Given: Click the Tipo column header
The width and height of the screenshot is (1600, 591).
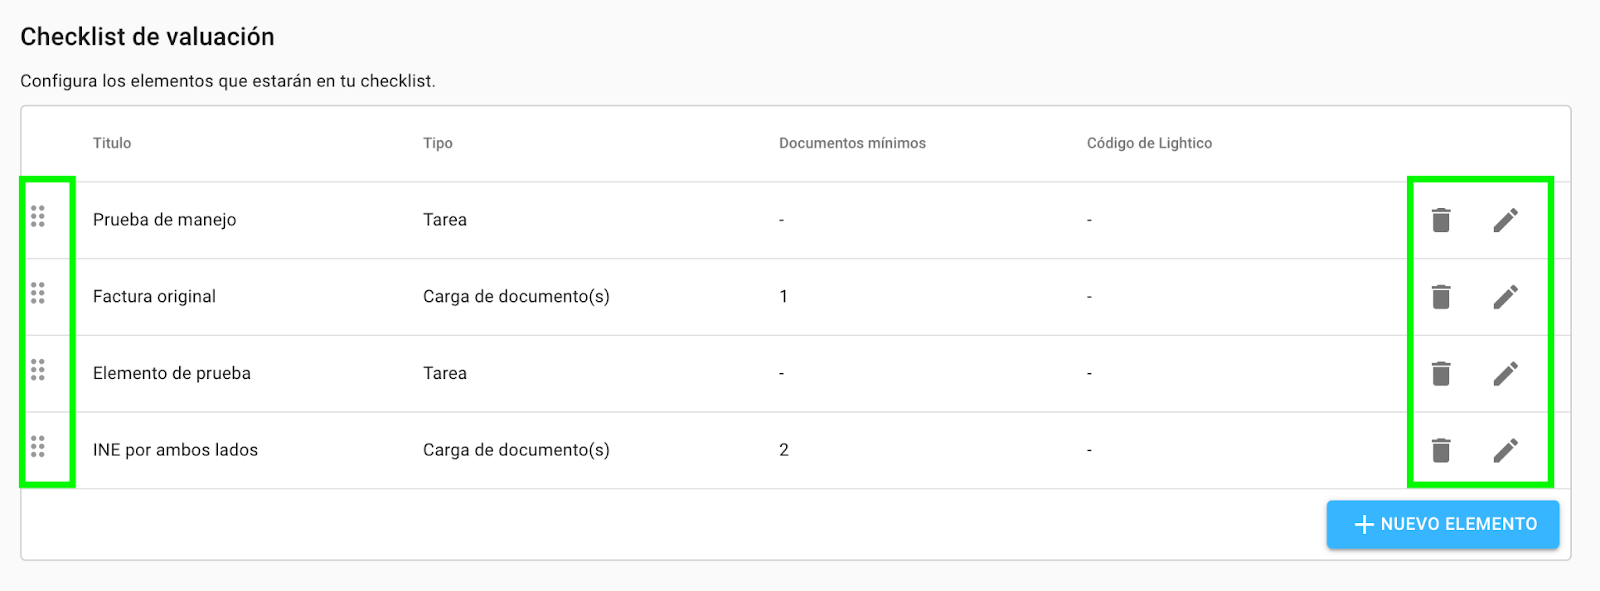Looking at the screenshot, I should [x=438, y=143].
